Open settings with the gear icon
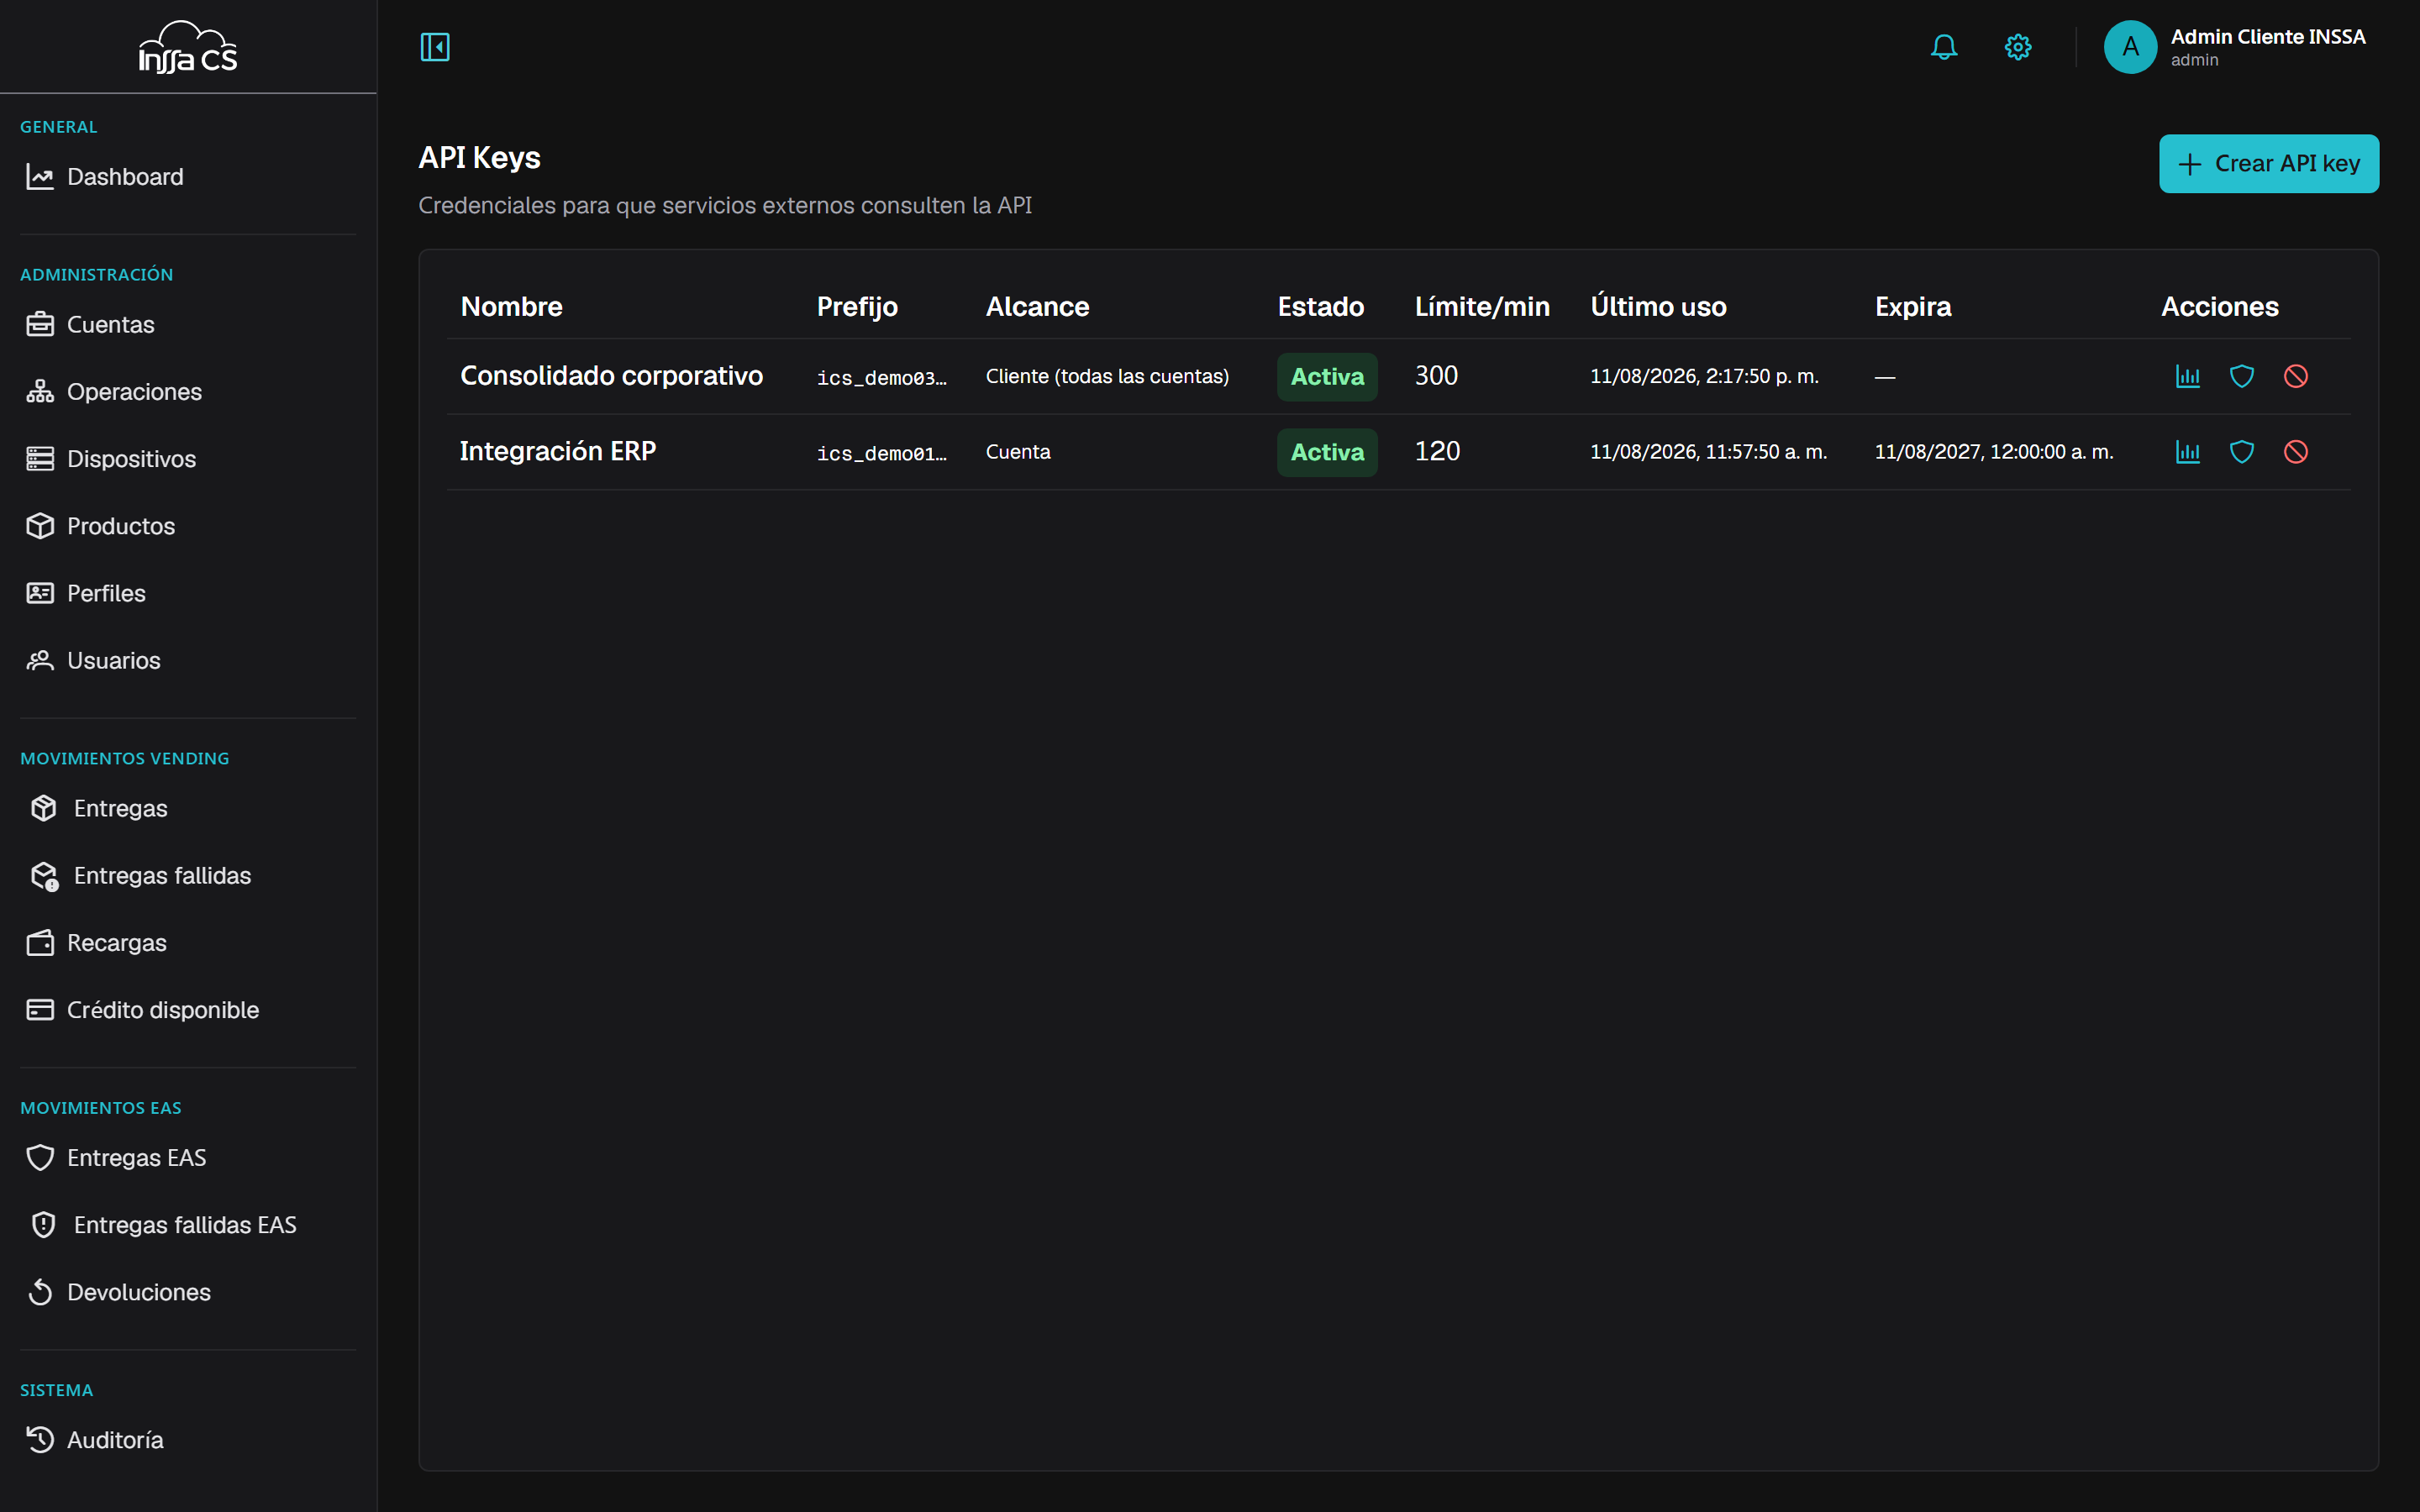The width and height of the screenshot is (2420, 1512). coord(2018,47)
